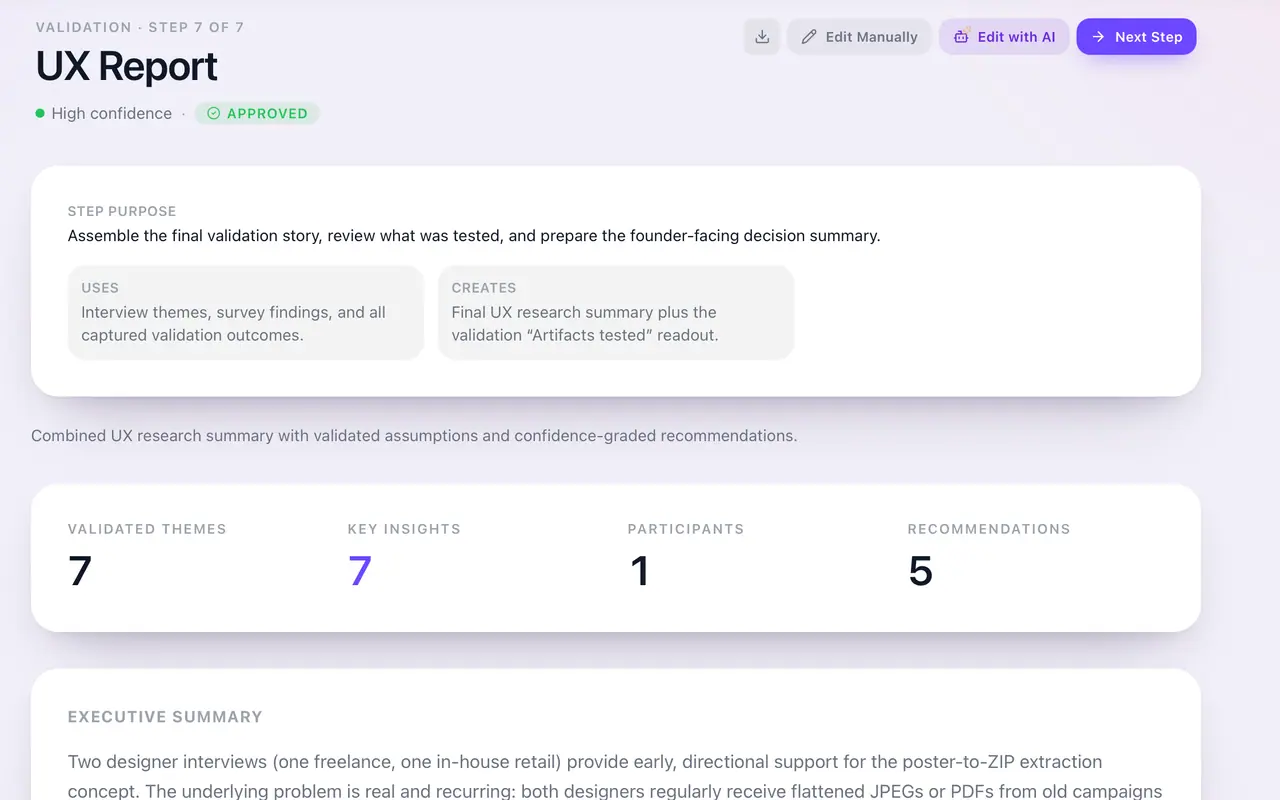
Task: Open Edit with AI
Action: coord(1004,37)
